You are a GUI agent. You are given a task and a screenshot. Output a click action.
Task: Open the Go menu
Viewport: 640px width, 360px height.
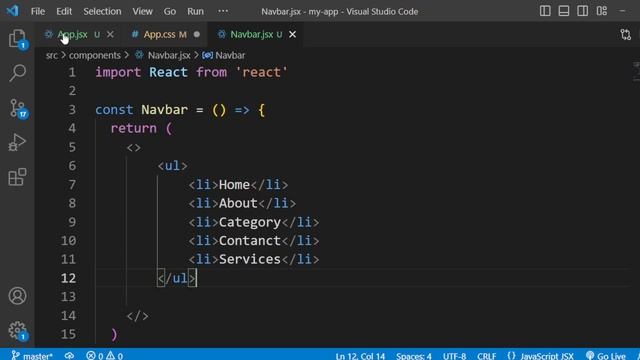pos(169,11)
